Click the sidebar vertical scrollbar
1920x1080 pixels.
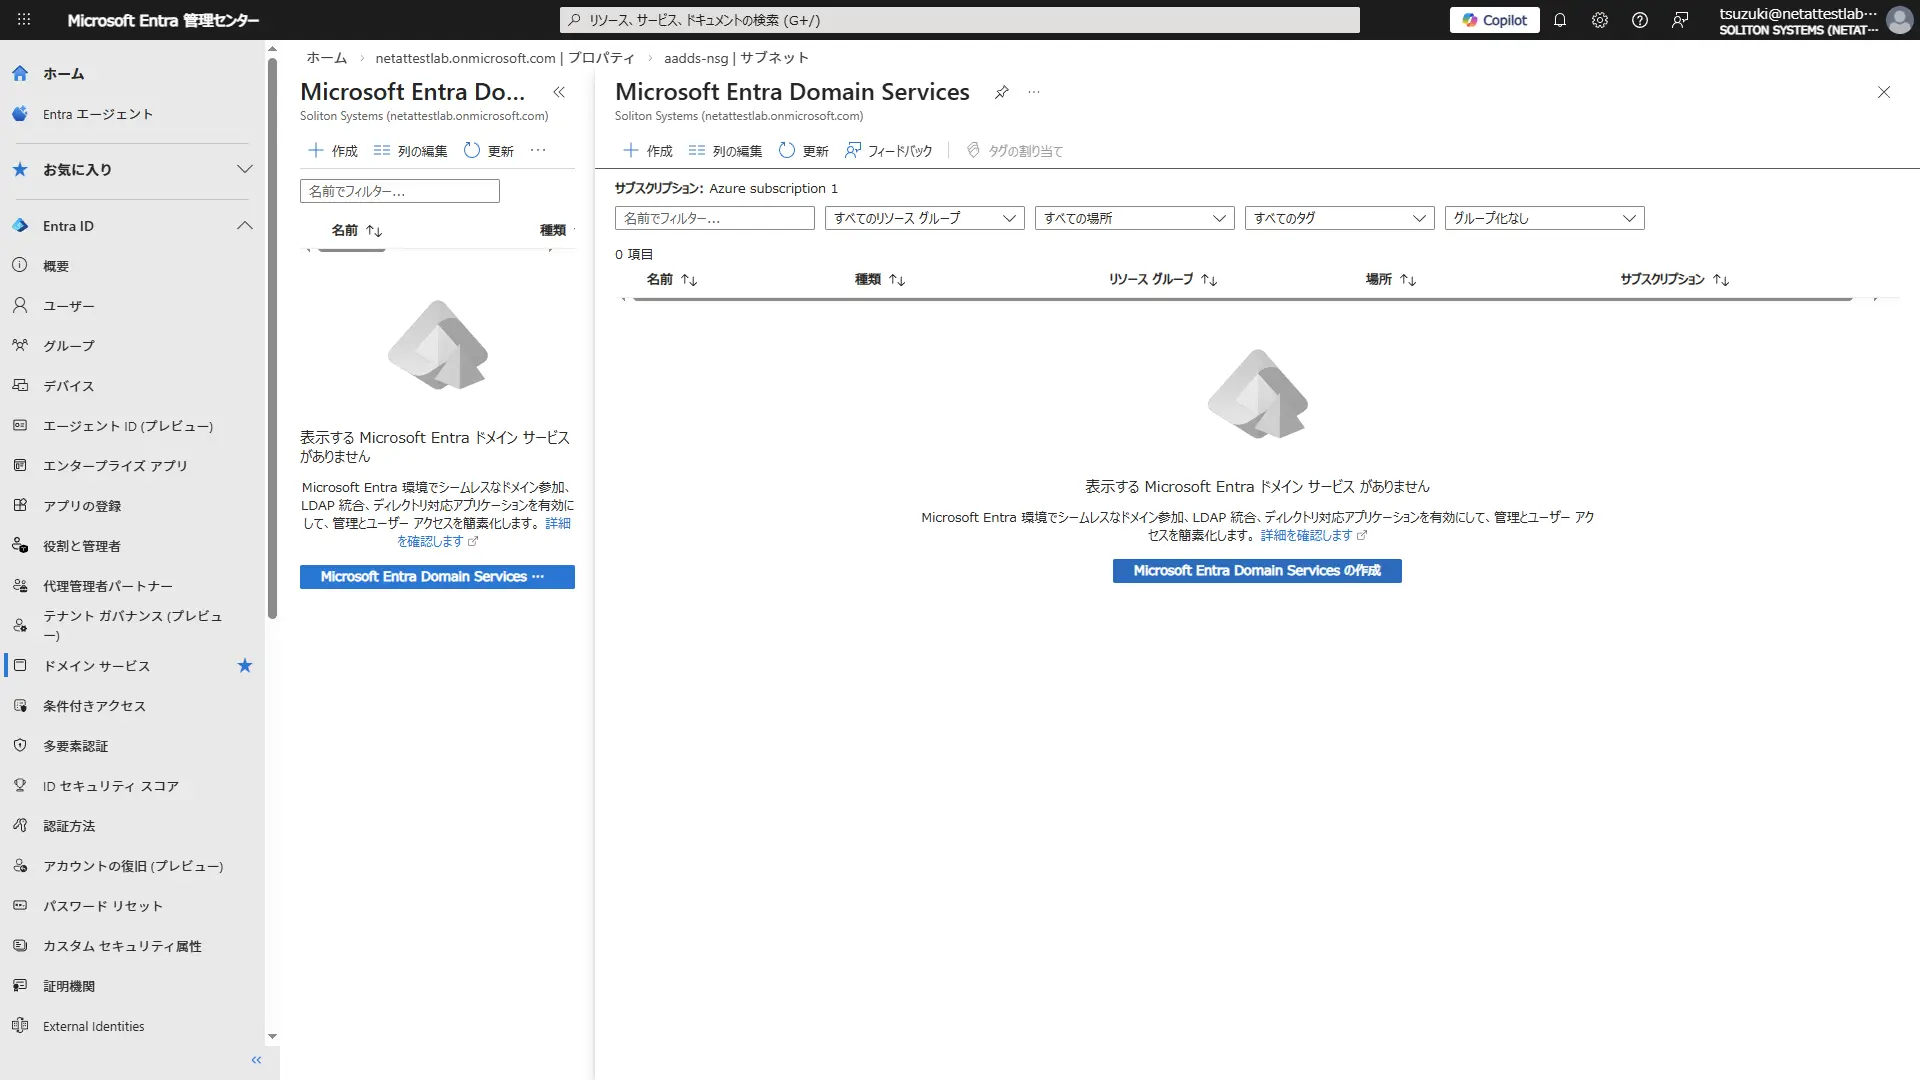pyautogui.click(x=272, y=340)
